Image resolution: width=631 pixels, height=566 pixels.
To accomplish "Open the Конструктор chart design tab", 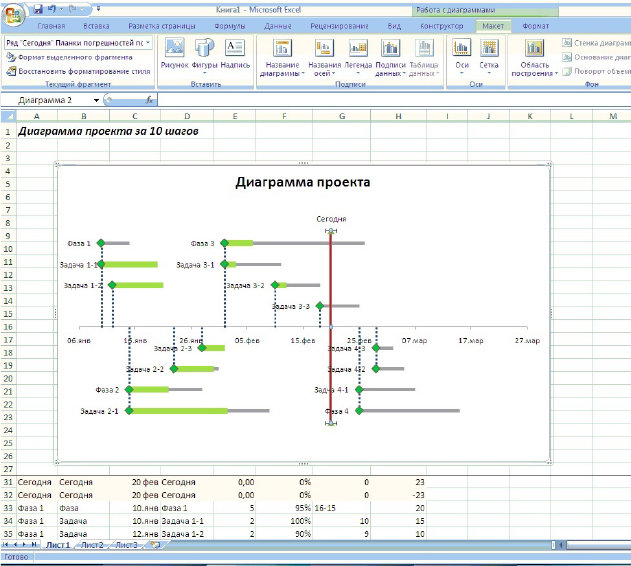I will (441, 25).
